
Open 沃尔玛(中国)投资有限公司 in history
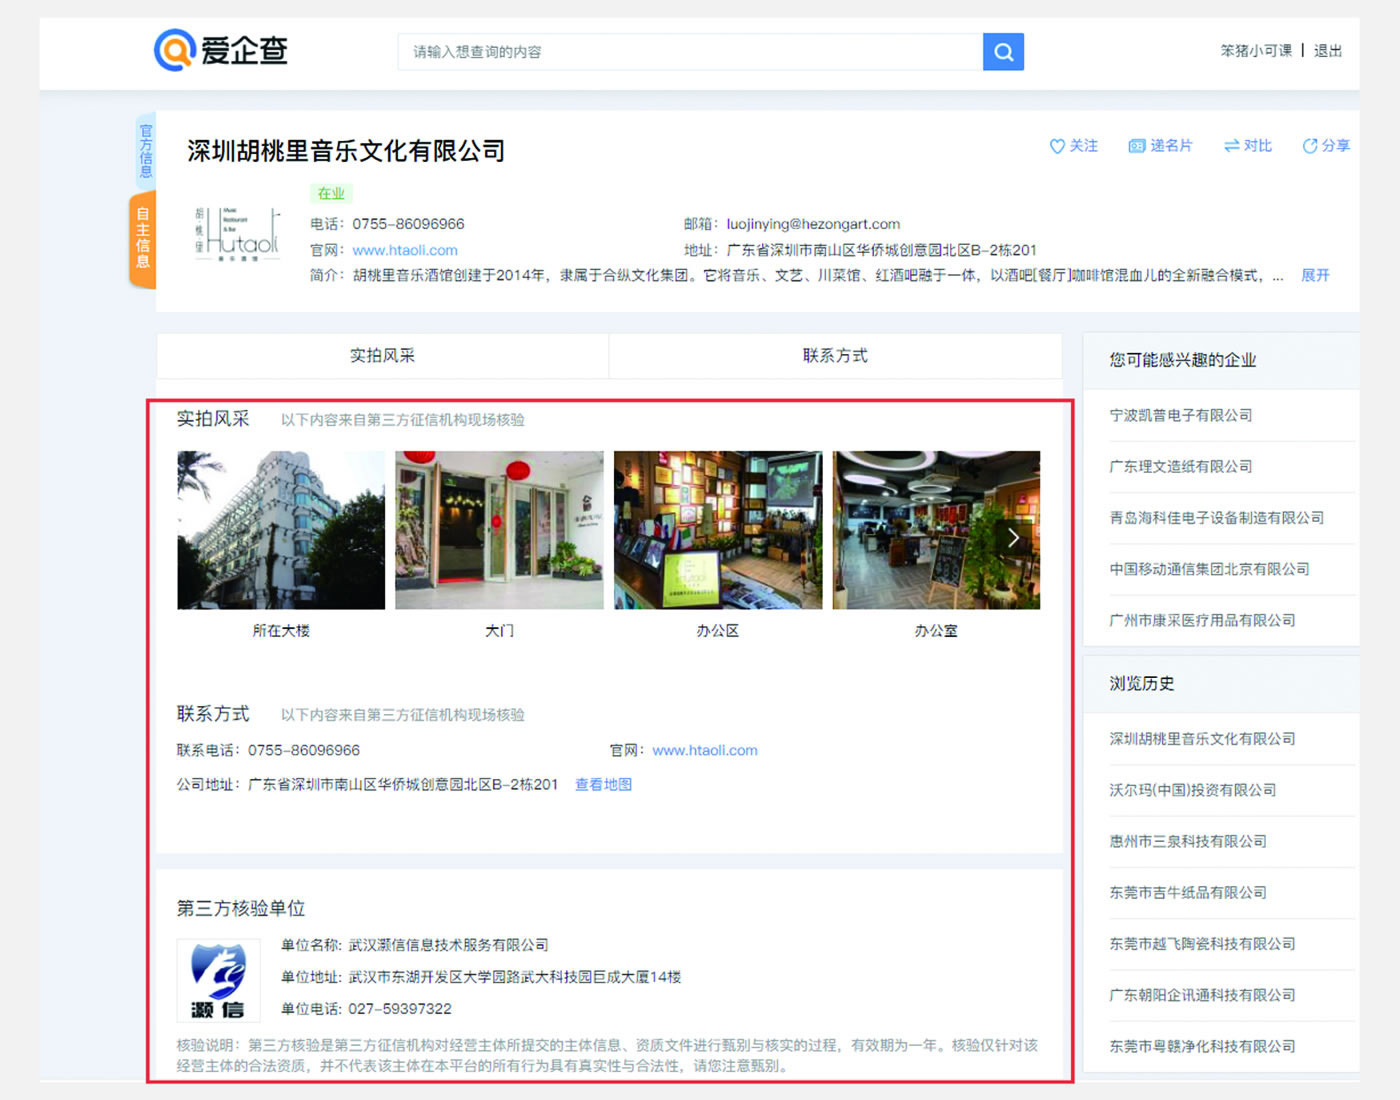(x=1193, y=790)
